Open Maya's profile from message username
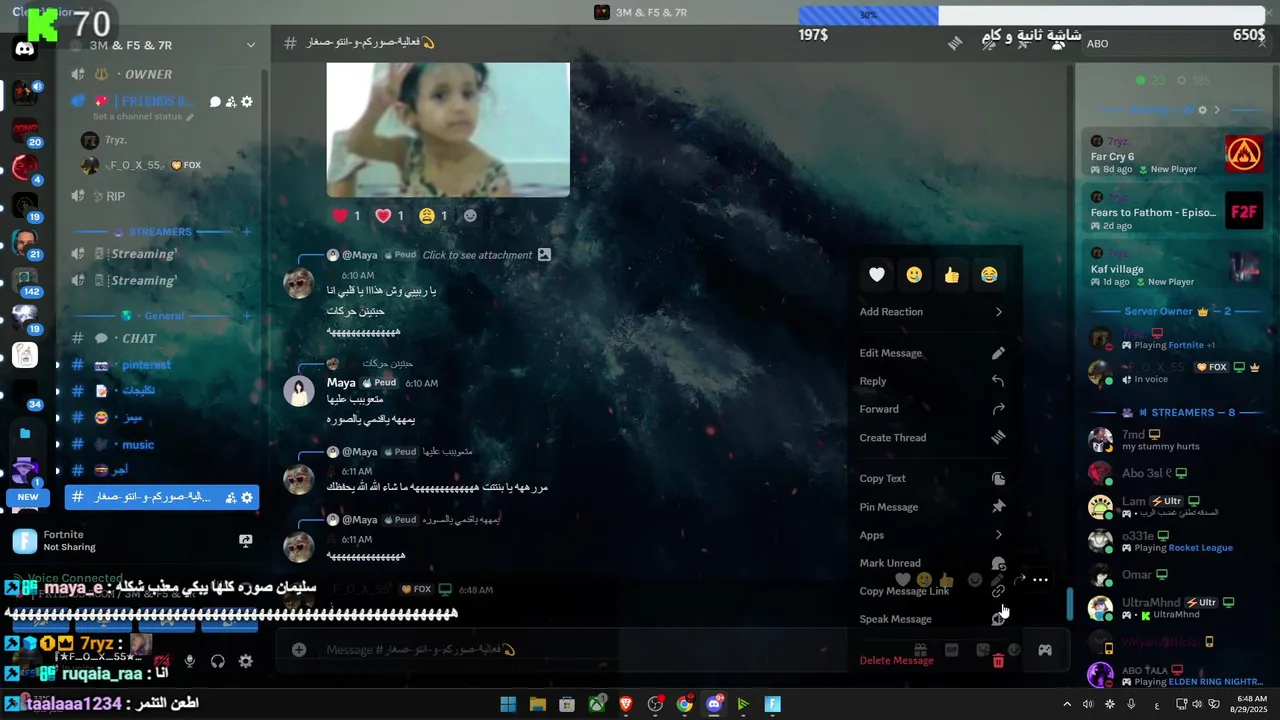 tap(341, 383)
